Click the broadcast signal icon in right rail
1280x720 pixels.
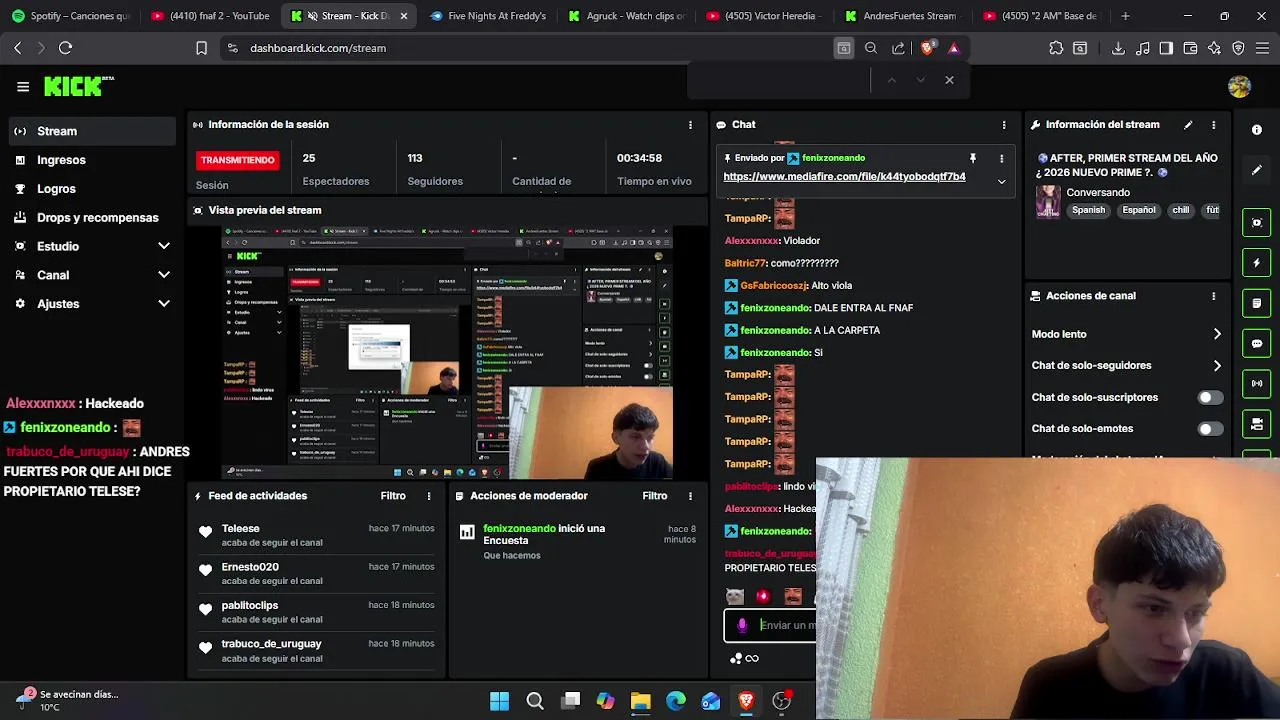click(x=1257, y=384)
